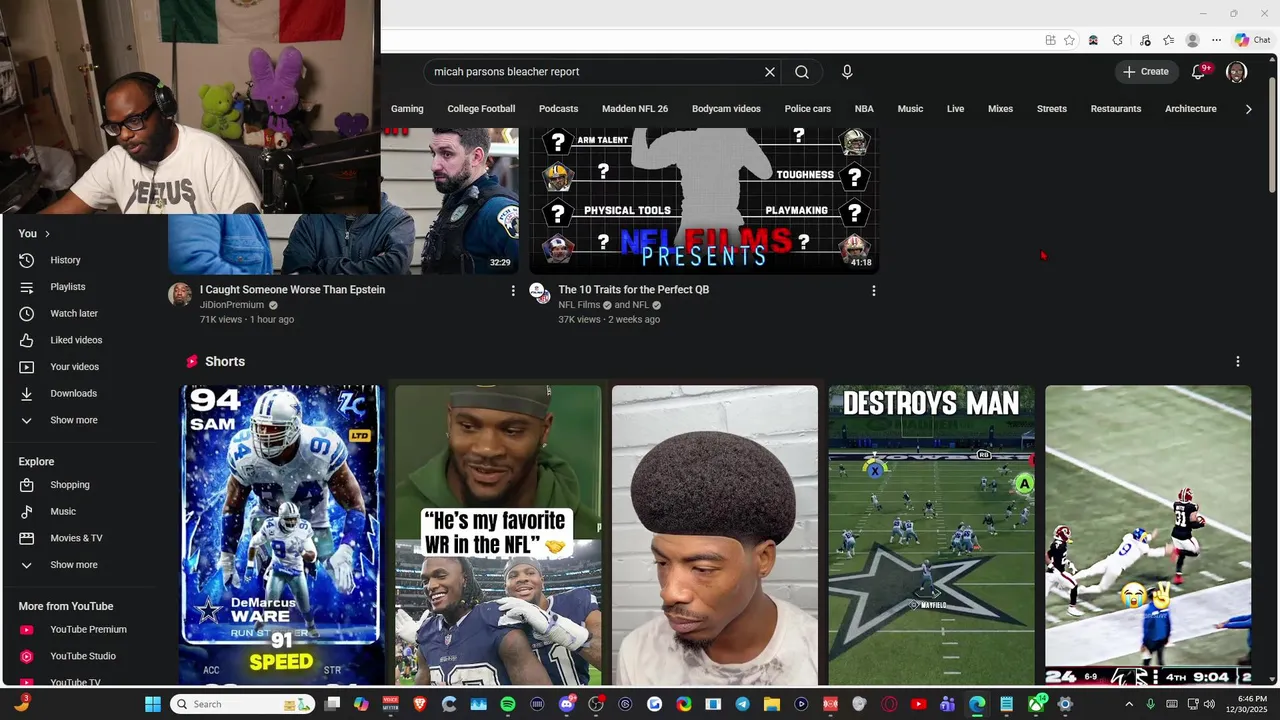This screenshot has width=1280, height=720.
Task: Open options menu for the Epstein video
Action: (513, 291)
